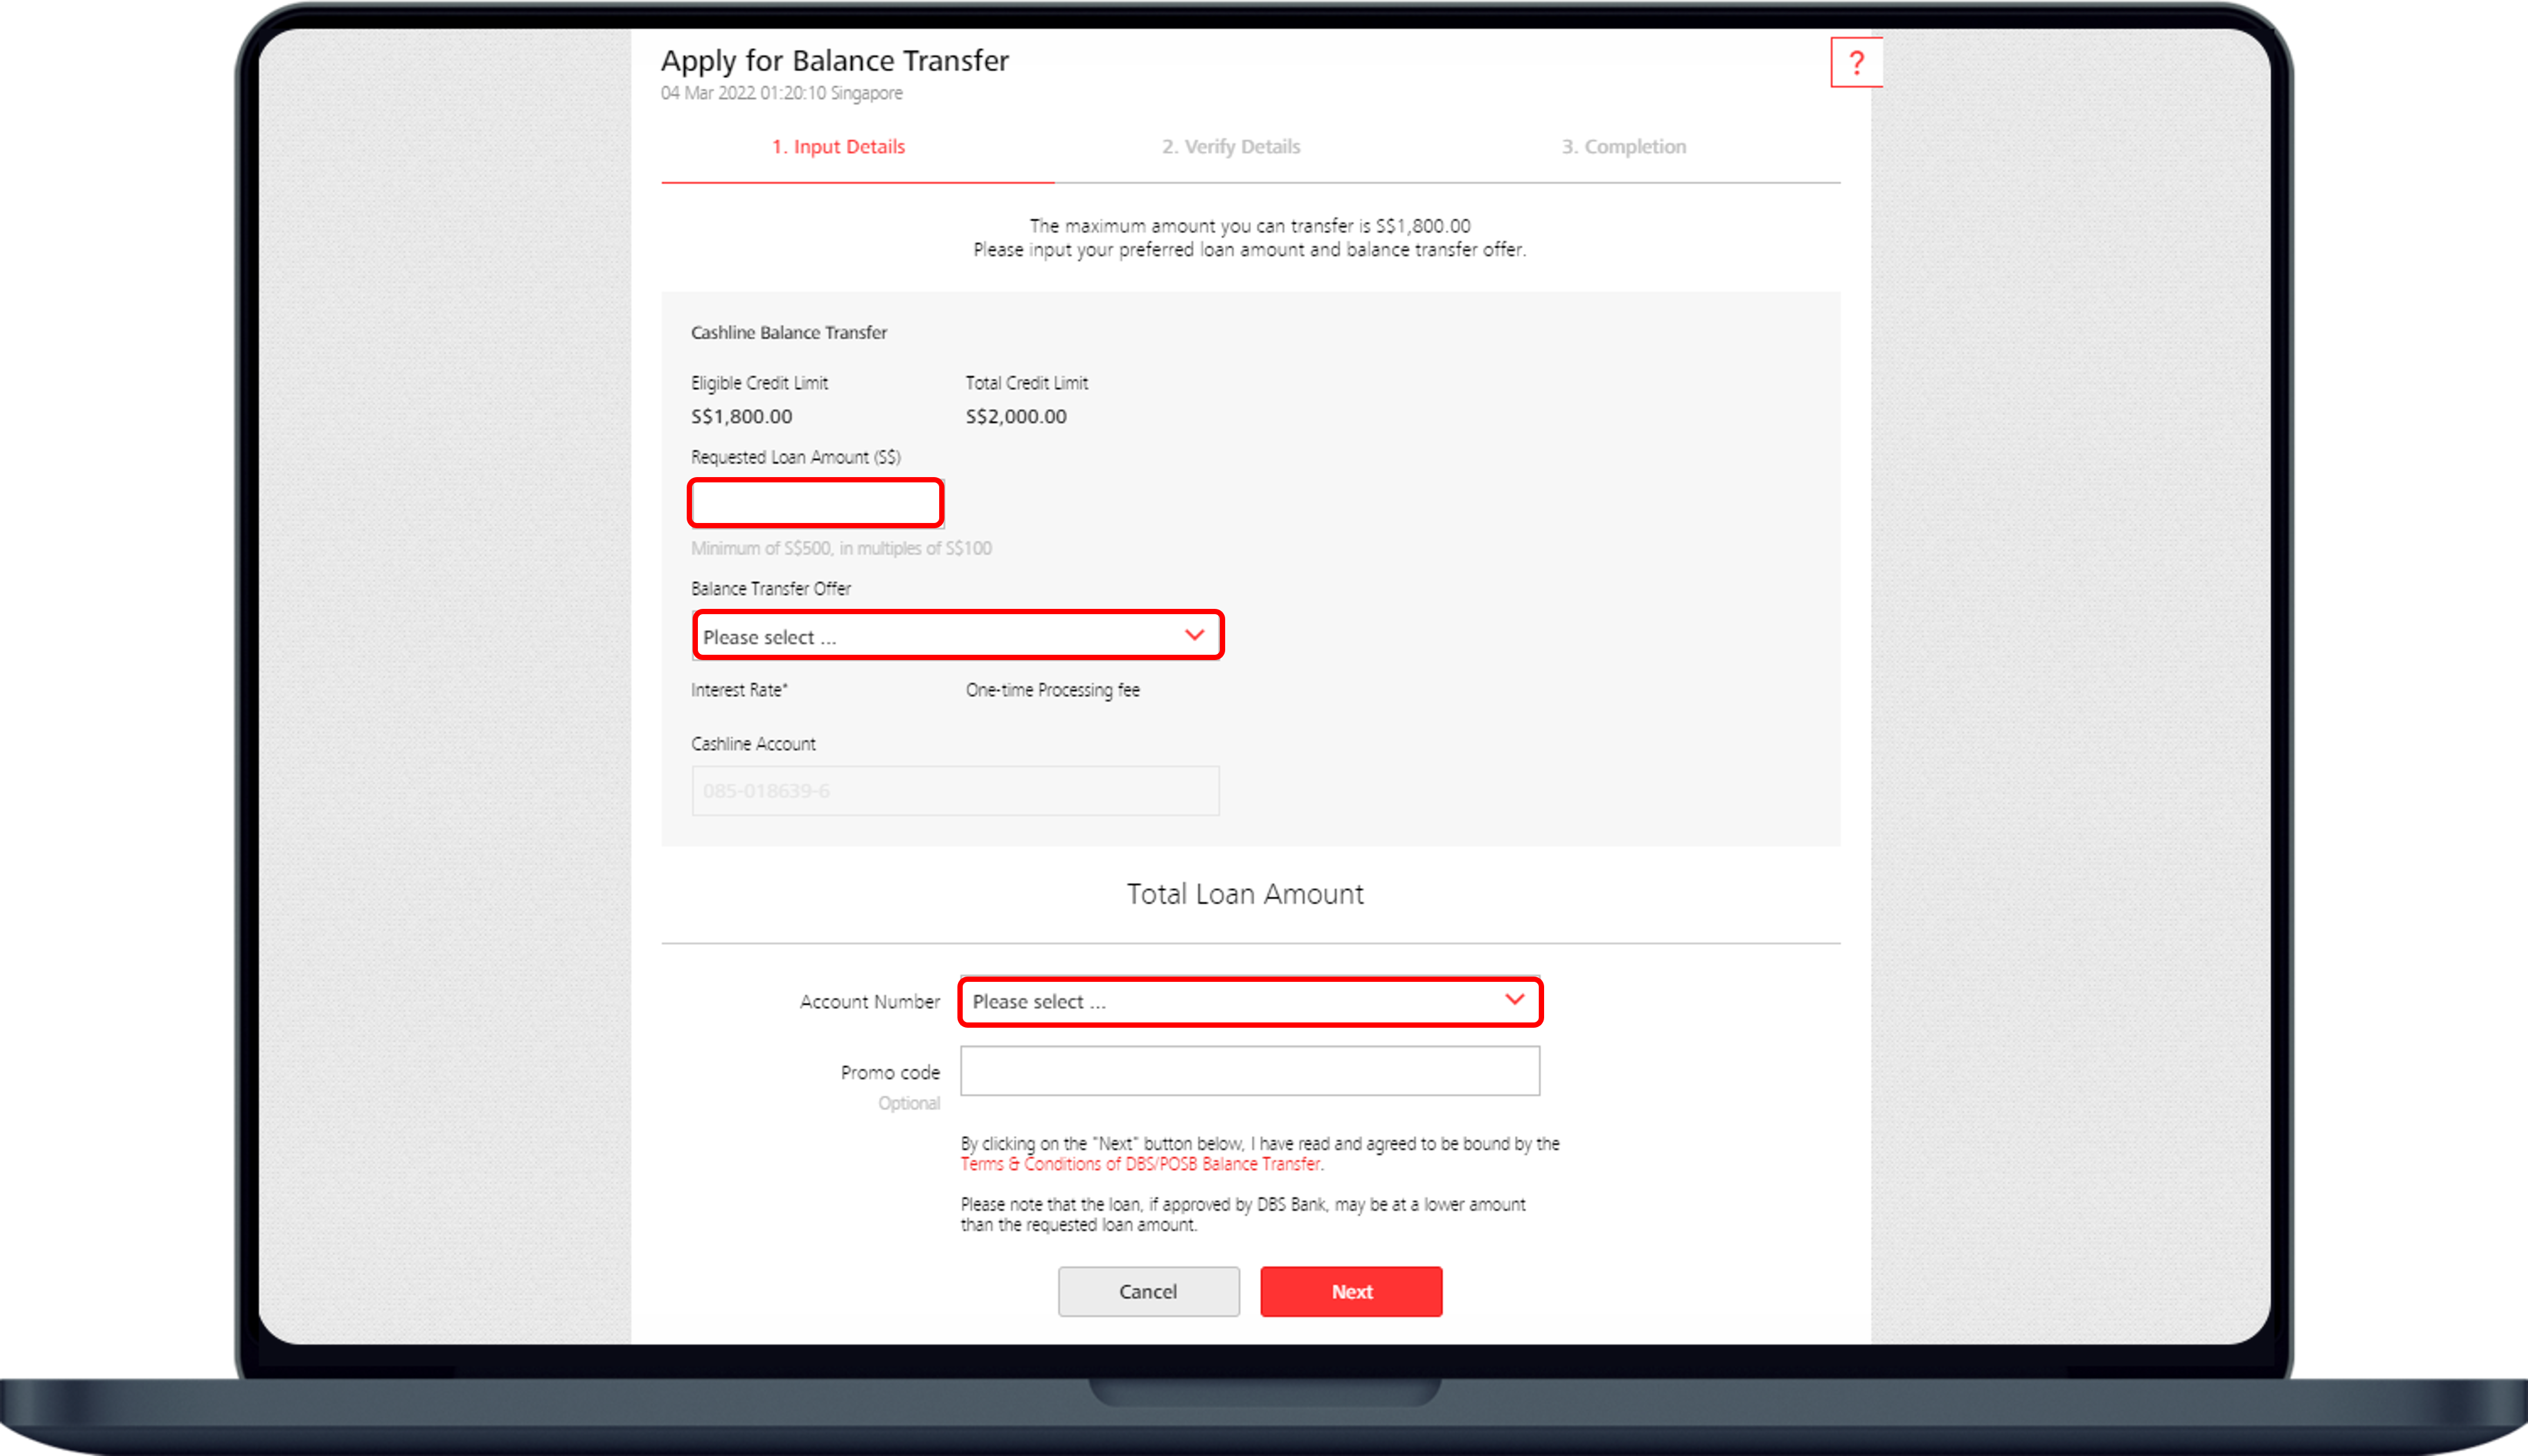Click the Promo code text field
The height and width of the screenshot is (1456, 2528).
(x=1249, y=1071)
